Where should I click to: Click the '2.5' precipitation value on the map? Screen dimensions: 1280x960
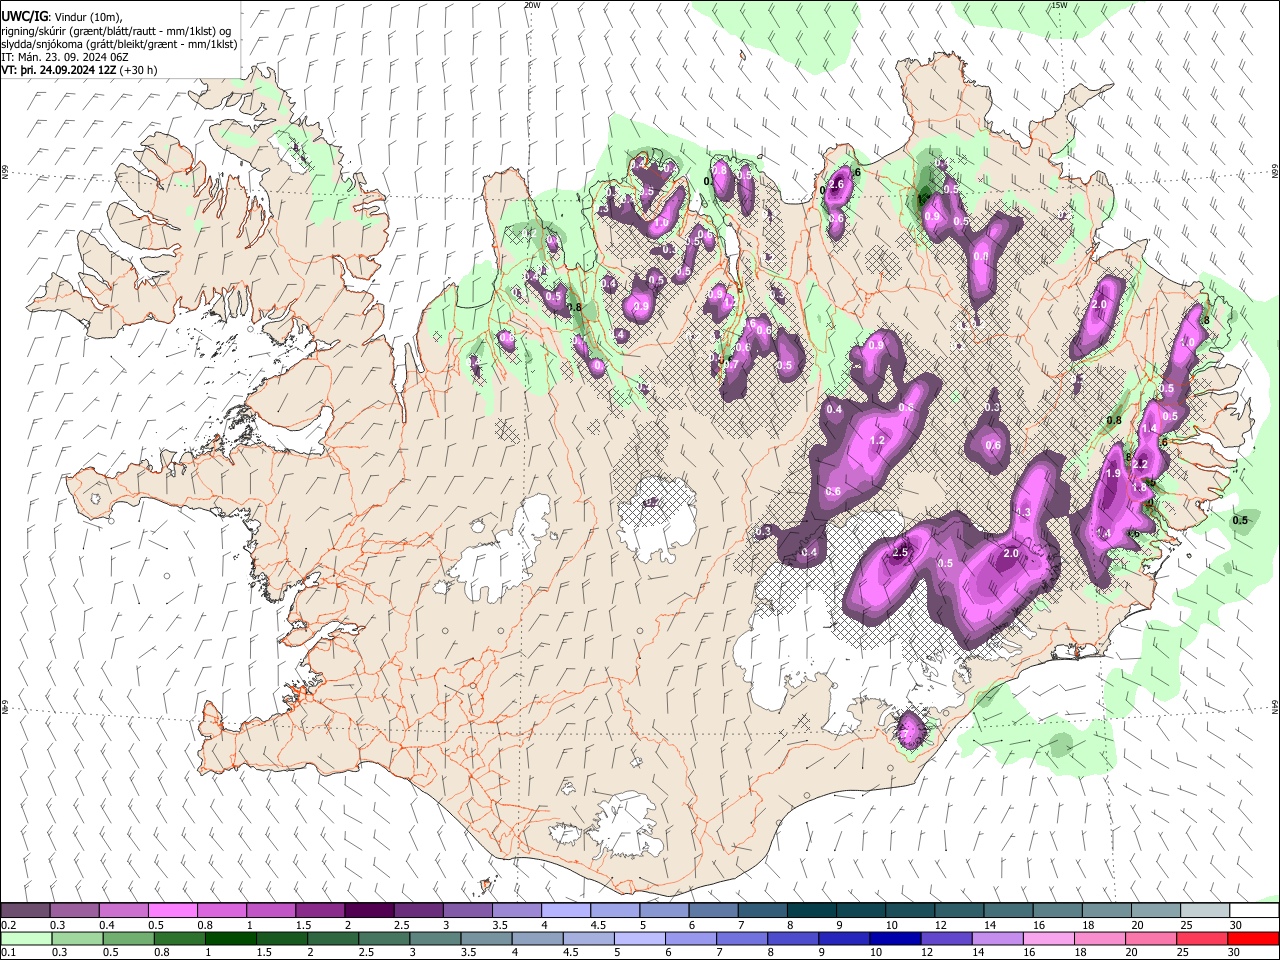click(900, 553)
